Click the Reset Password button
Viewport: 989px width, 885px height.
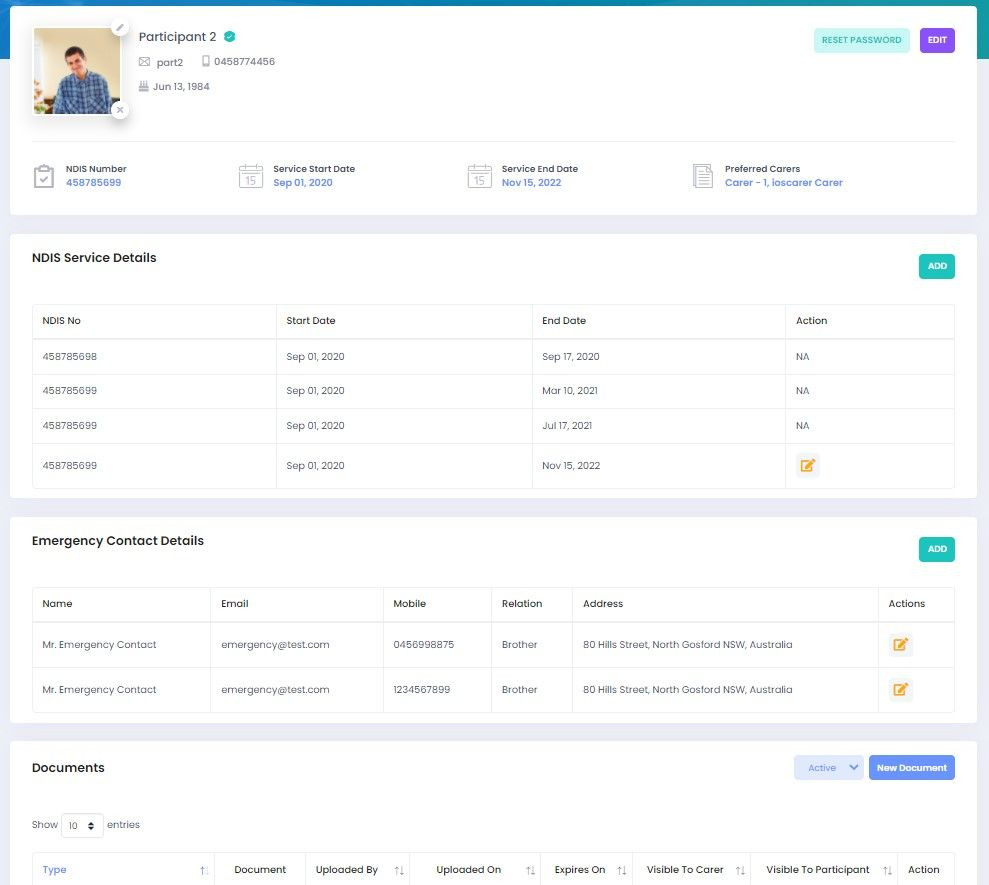(x=861, y=40)
